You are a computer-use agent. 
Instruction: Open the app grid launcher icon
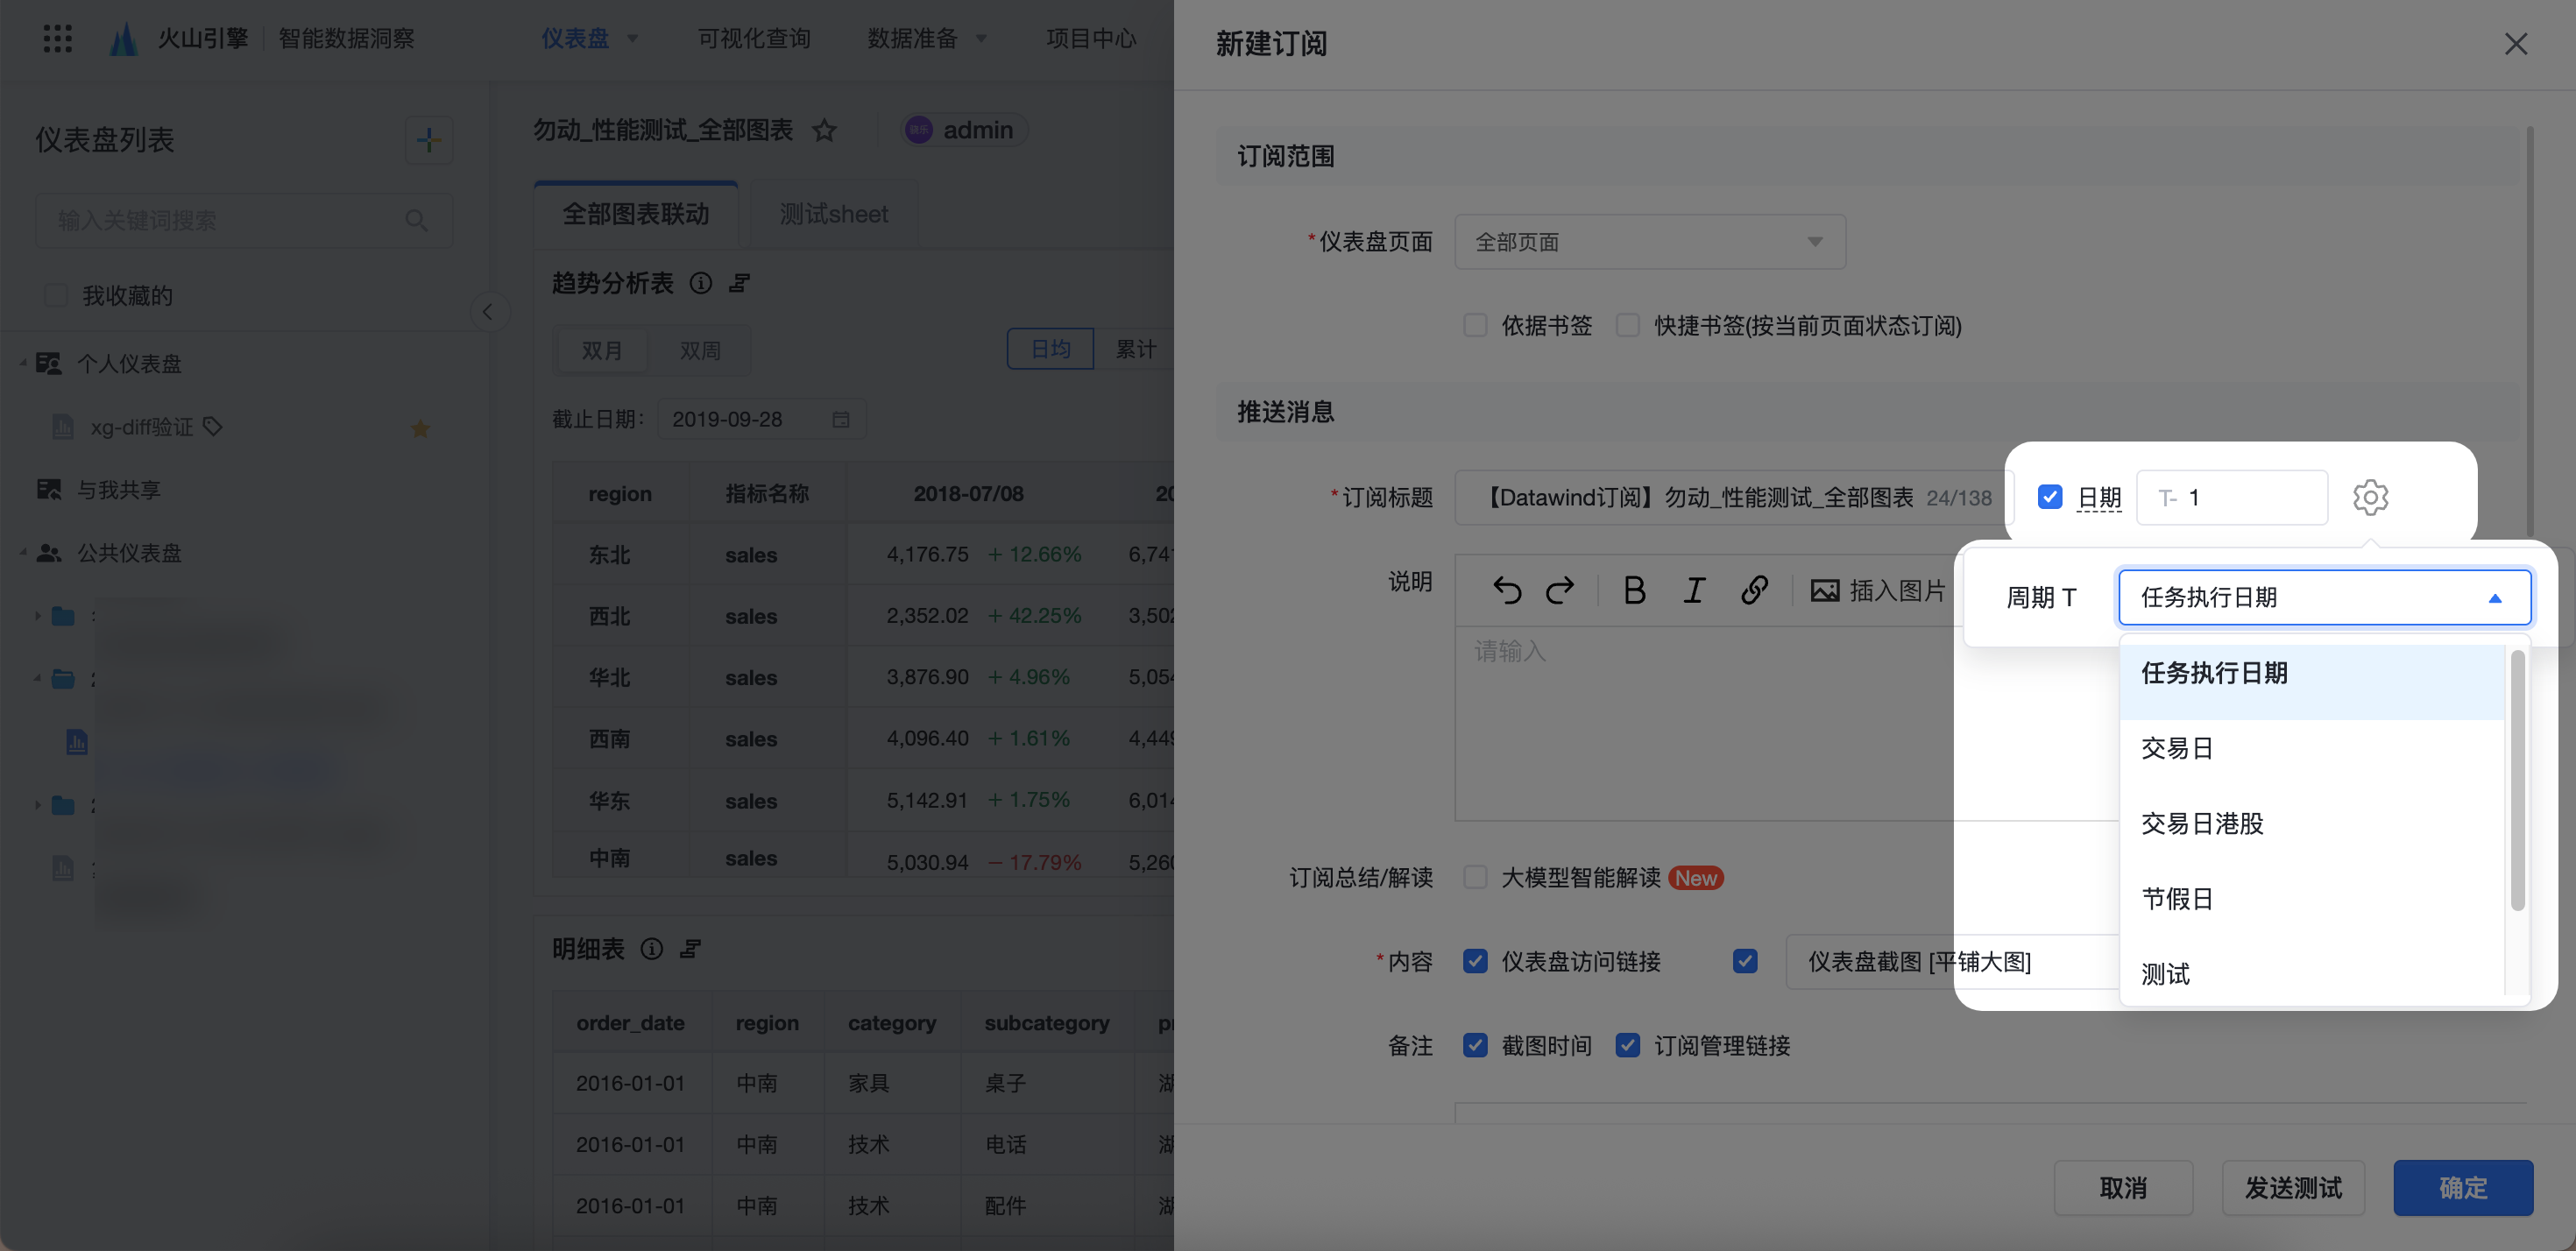tap(58, 38)
